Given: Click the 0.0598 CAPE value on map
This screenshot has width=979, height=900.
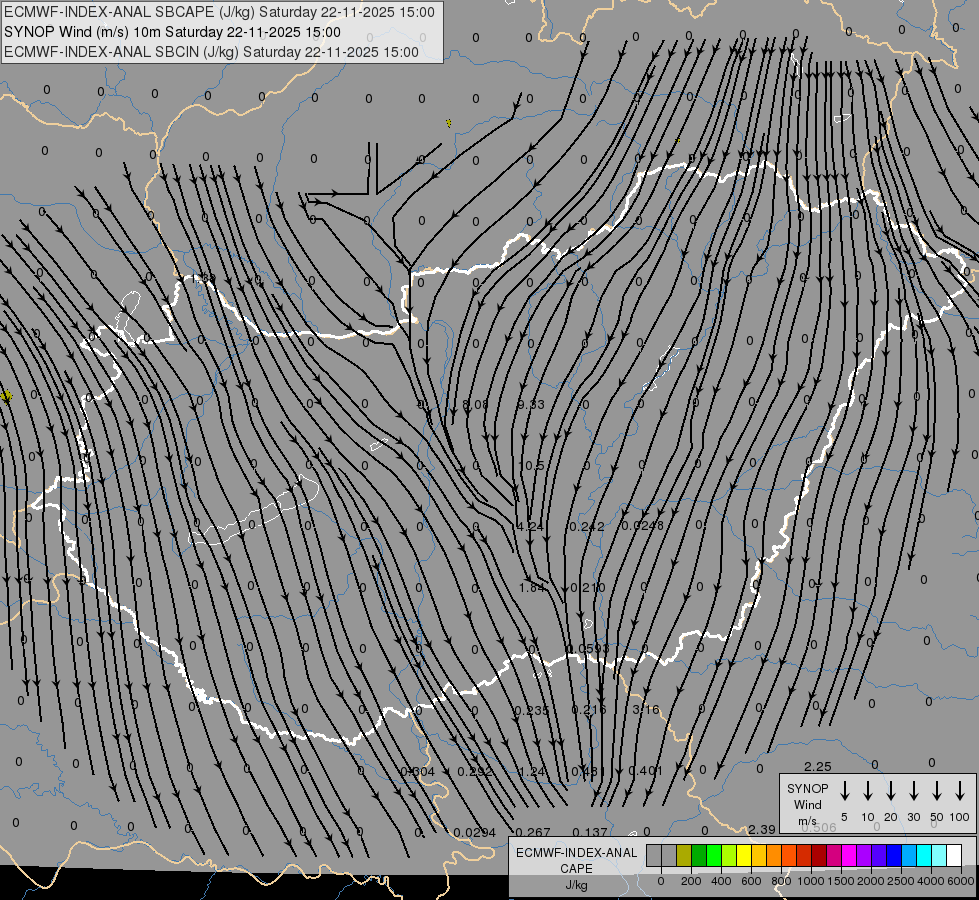Looking at the screenshot, I should point(588,648).
